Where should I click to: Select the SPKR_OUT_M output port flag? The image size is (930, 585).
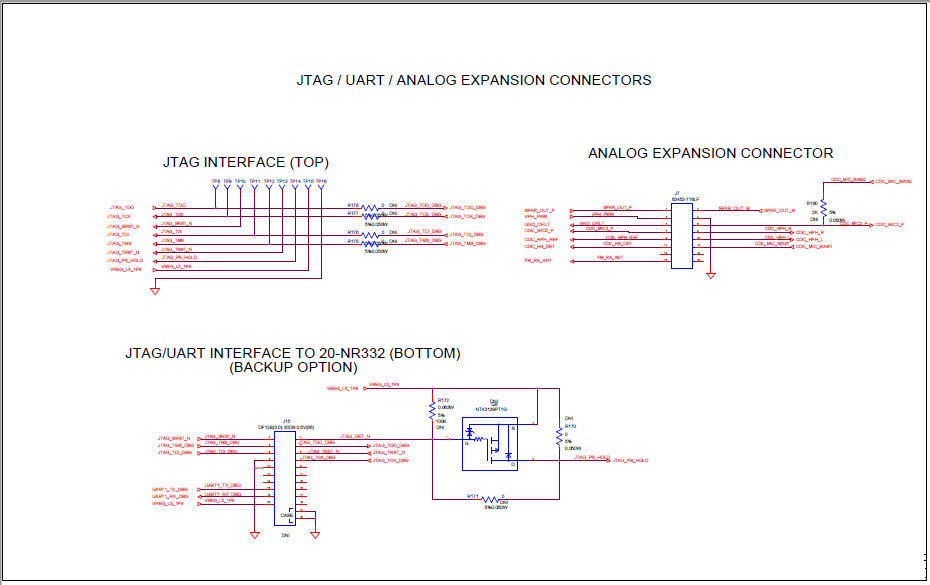pos(762,209)
